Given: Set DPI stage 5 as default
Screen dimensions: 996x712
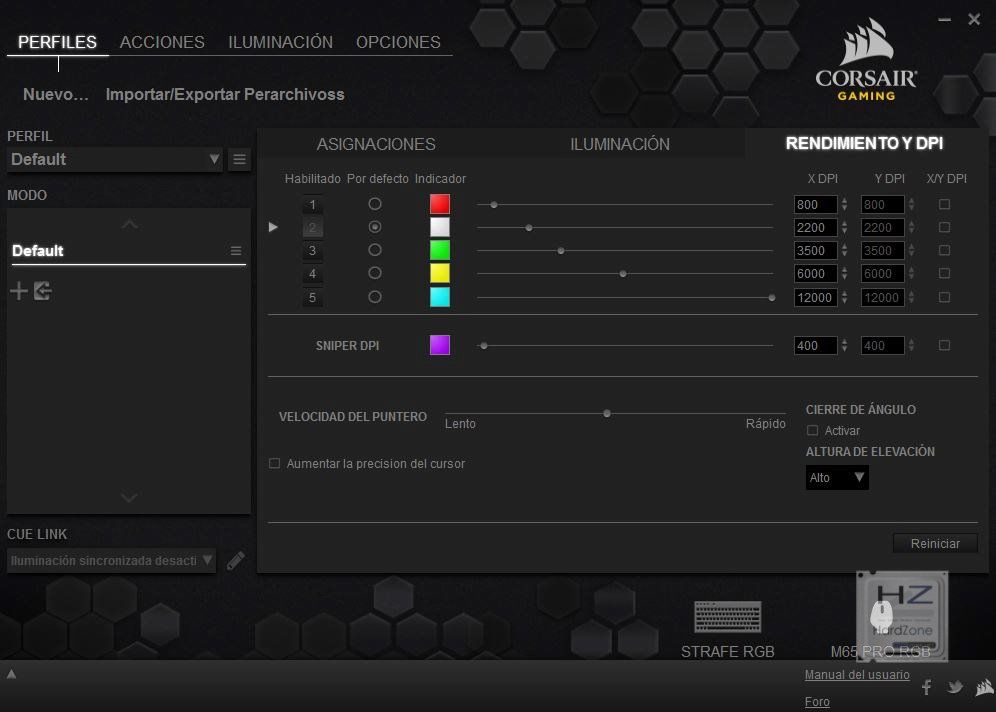Looking at the screenshot, I should [x=375, y=297].
